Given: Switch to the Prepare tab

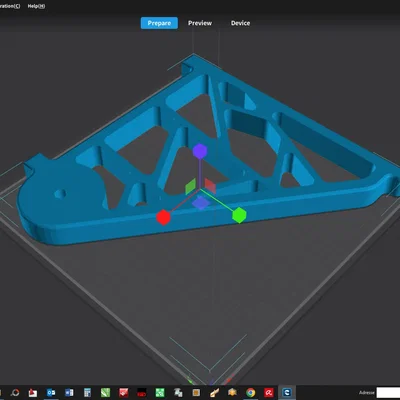Looking at the screenshot, I should point(159,23).
